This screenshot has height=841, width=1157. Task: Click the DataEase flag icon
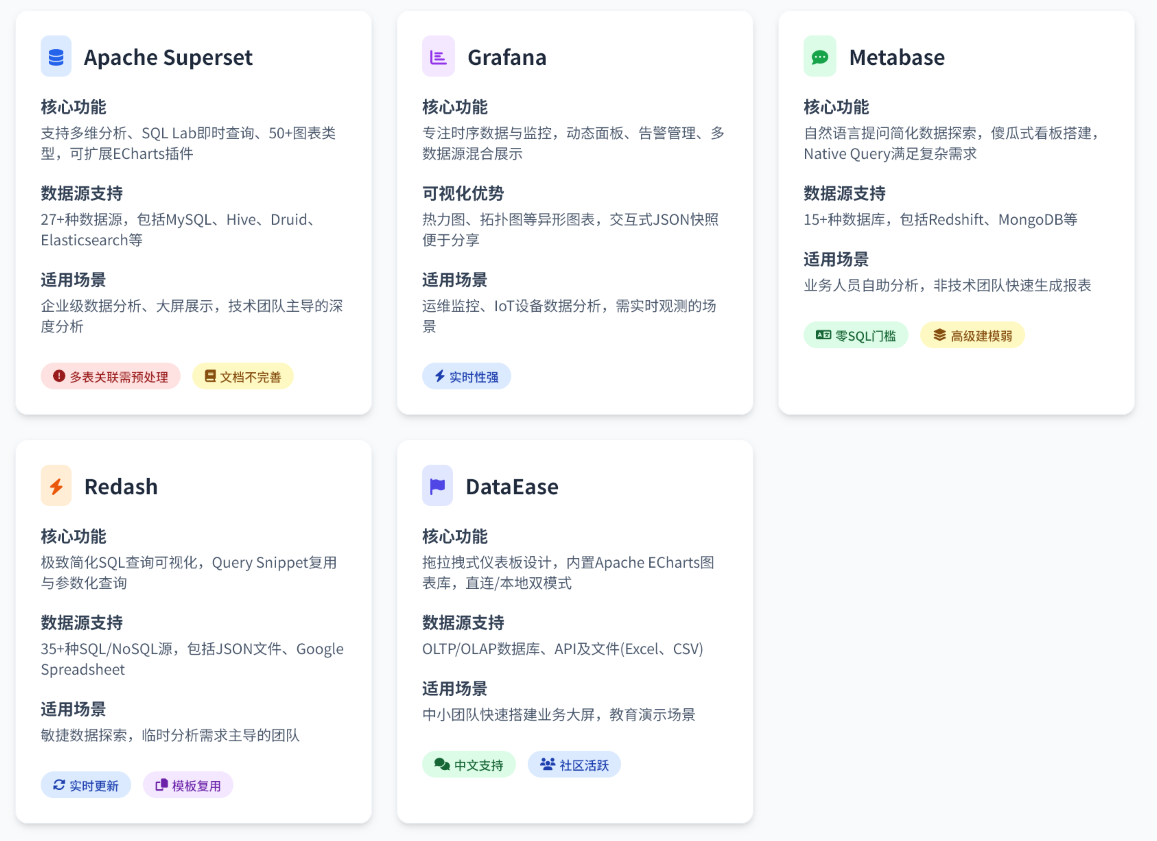pos(438,486)
